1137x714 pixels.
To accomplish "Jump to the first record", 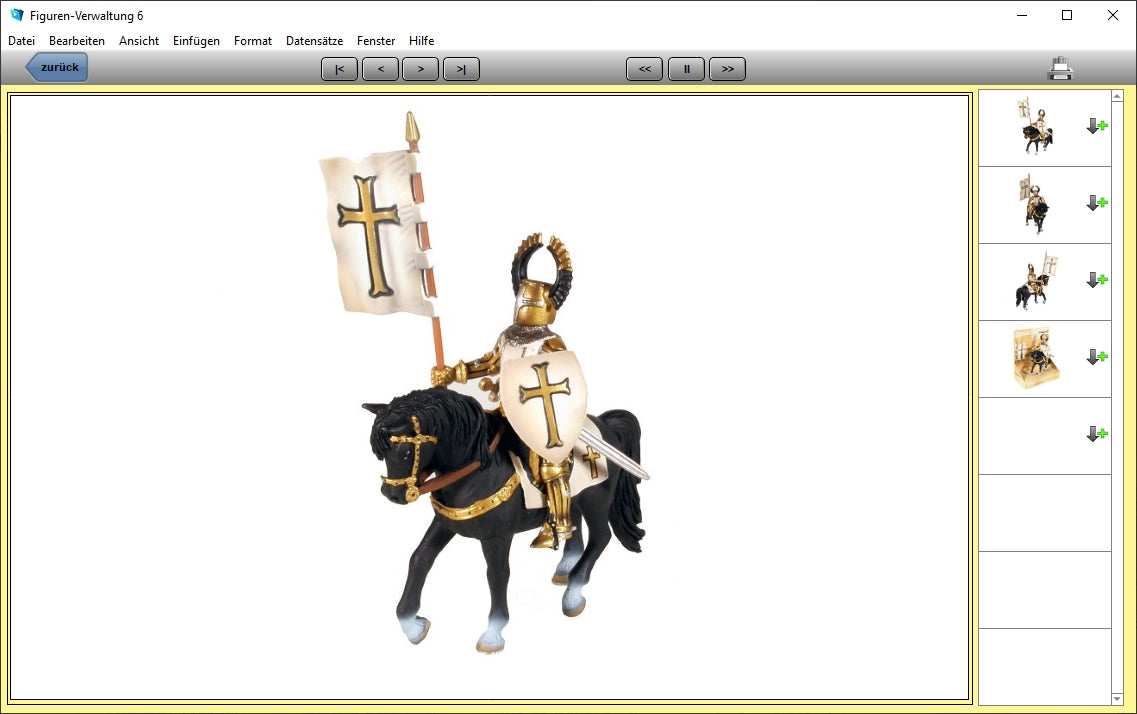I will point(339,69).
